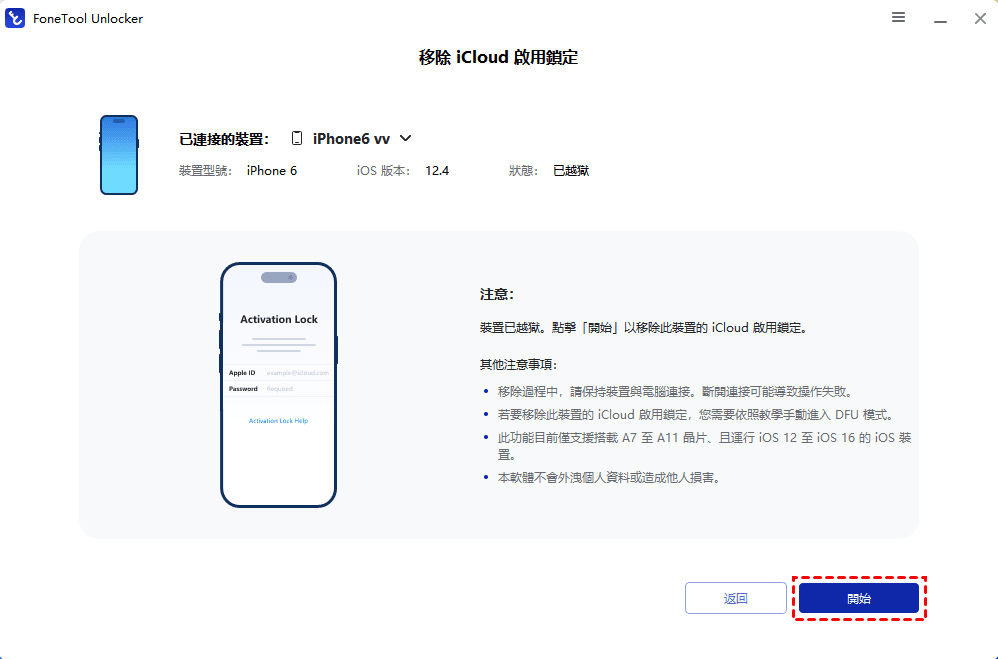Minimize the FoneTool Unlocker window
Viewport: 998px width, 659px height.
click(940, 18)
